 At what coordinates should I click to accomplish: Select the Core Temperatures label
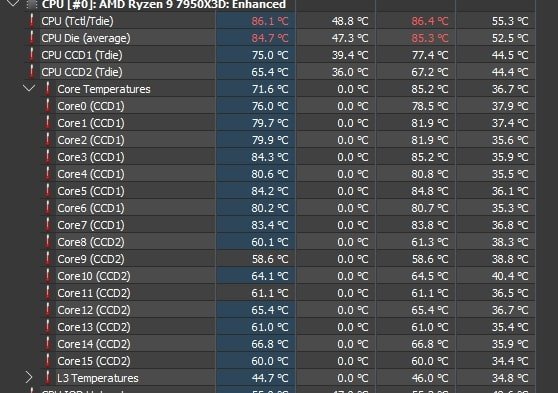pyautogui.click(x=104, y=89)
